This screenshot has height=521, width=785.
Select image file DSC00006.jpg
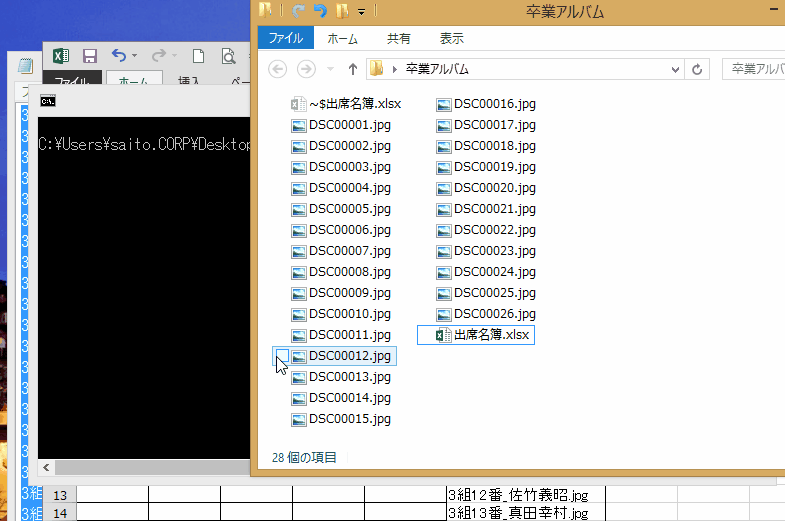click(341, 230)
